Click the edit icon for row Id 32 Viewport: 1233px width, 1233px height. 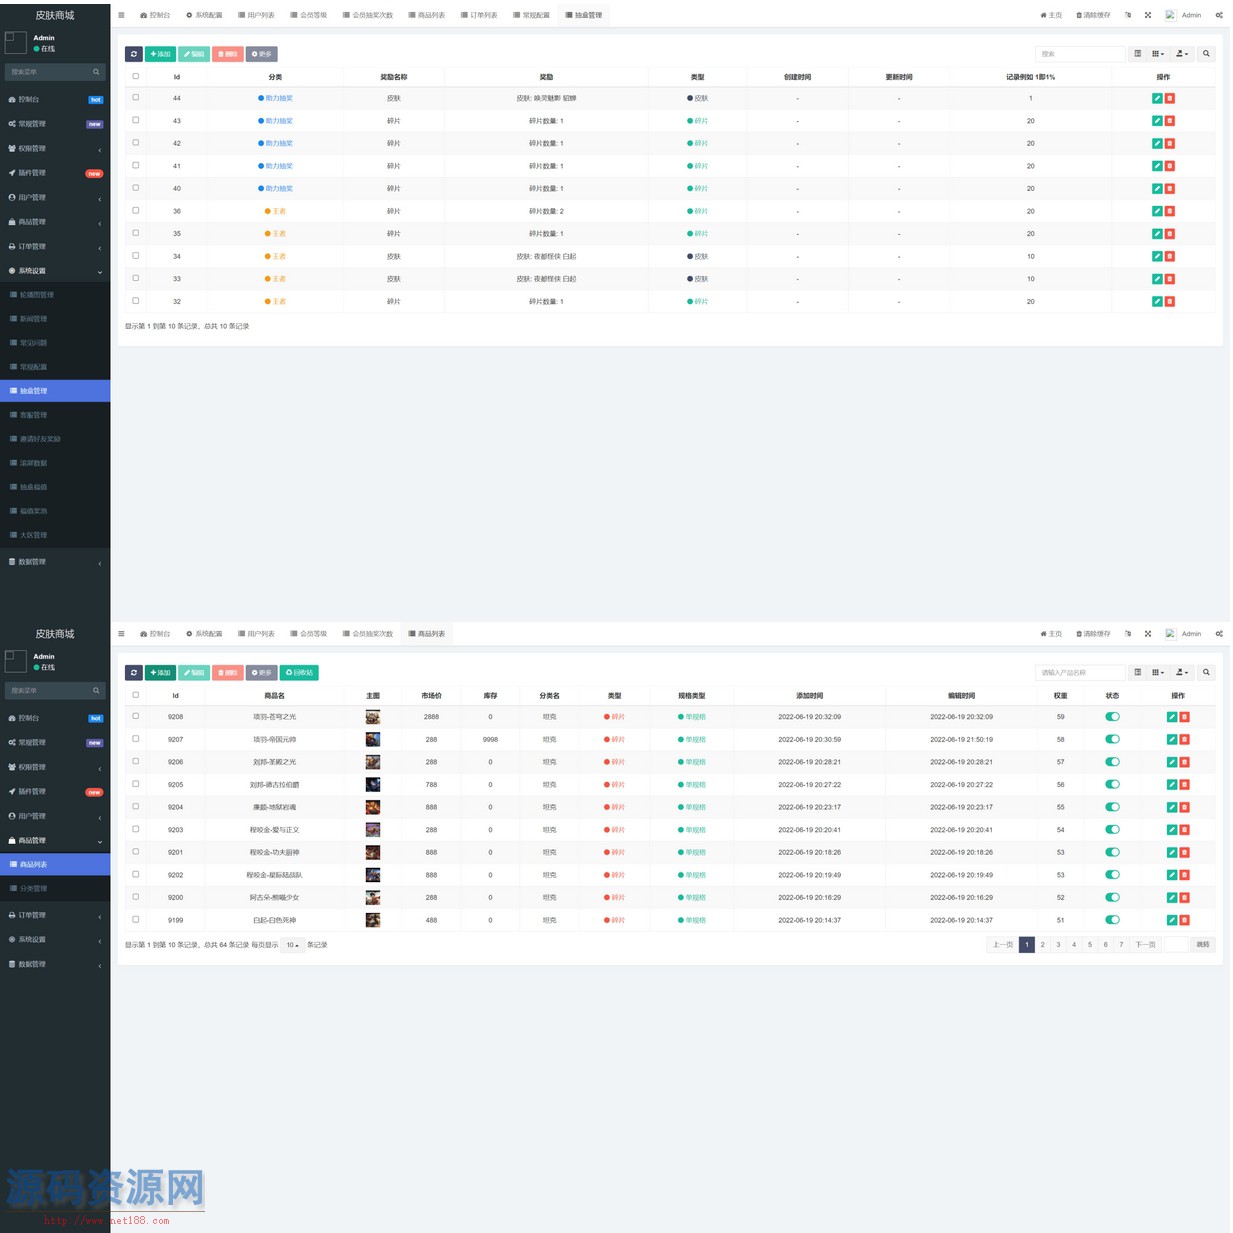pos(1157,301)
